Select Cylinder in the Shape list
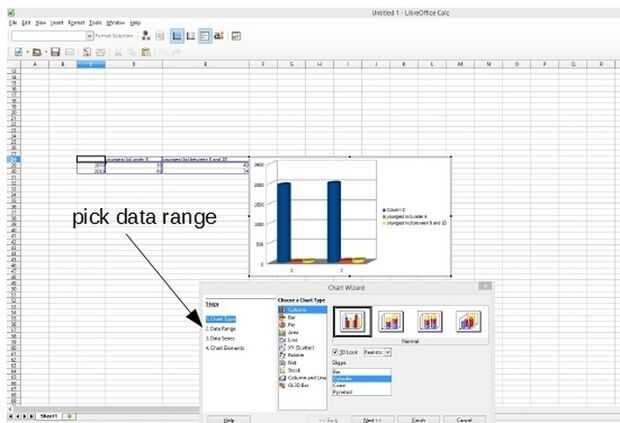The width and height of the screenshot is (620, 423). (x=362, y=379)
